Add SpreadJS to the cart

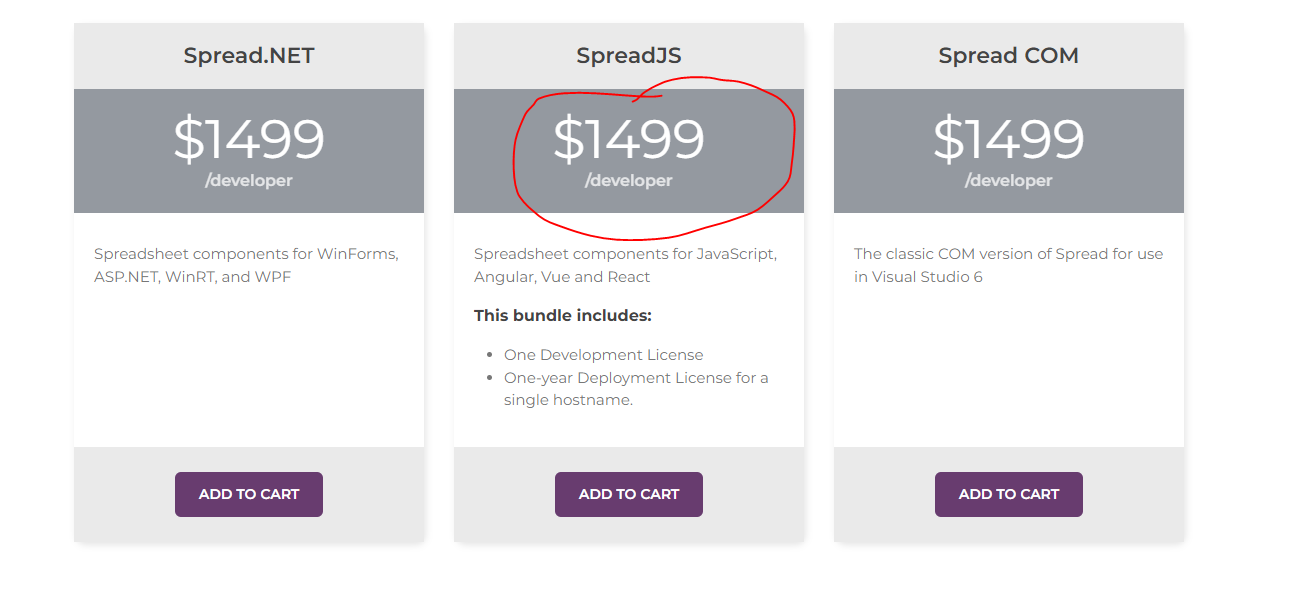(x=629, y=494)
